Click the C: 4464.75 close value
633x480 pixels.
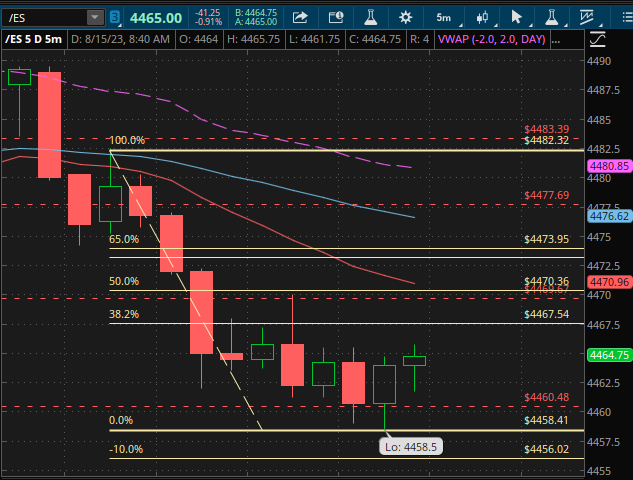[x=375, y=40]
